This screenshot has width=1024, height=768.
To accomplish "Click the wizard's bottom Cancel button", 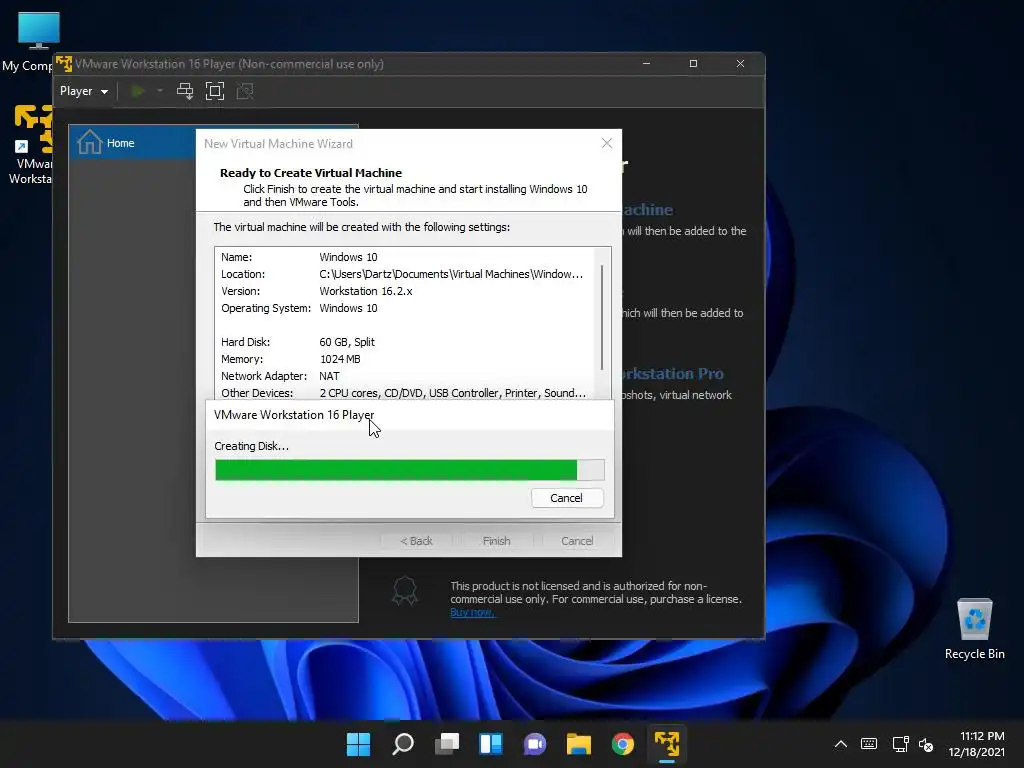I will point(577,541).
